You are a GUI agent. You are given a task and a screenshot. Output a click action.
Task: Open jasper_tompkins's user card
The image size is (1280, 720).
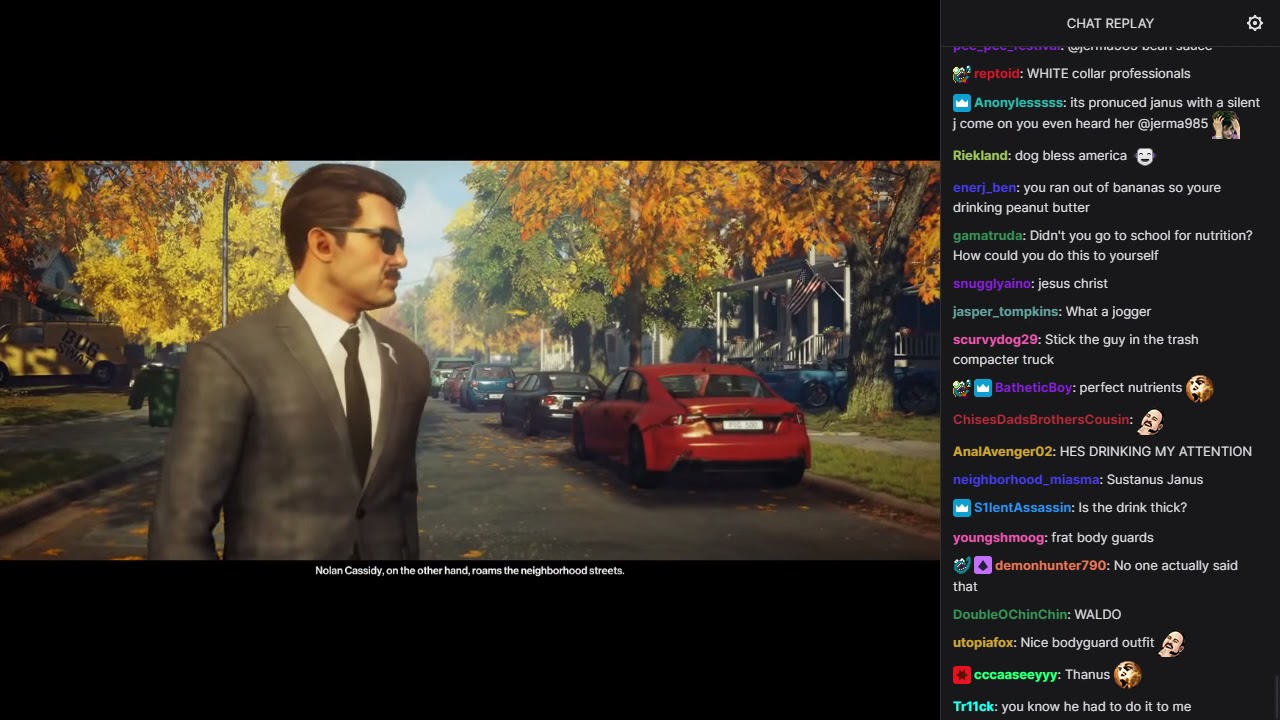click(x=1006, y=312)
